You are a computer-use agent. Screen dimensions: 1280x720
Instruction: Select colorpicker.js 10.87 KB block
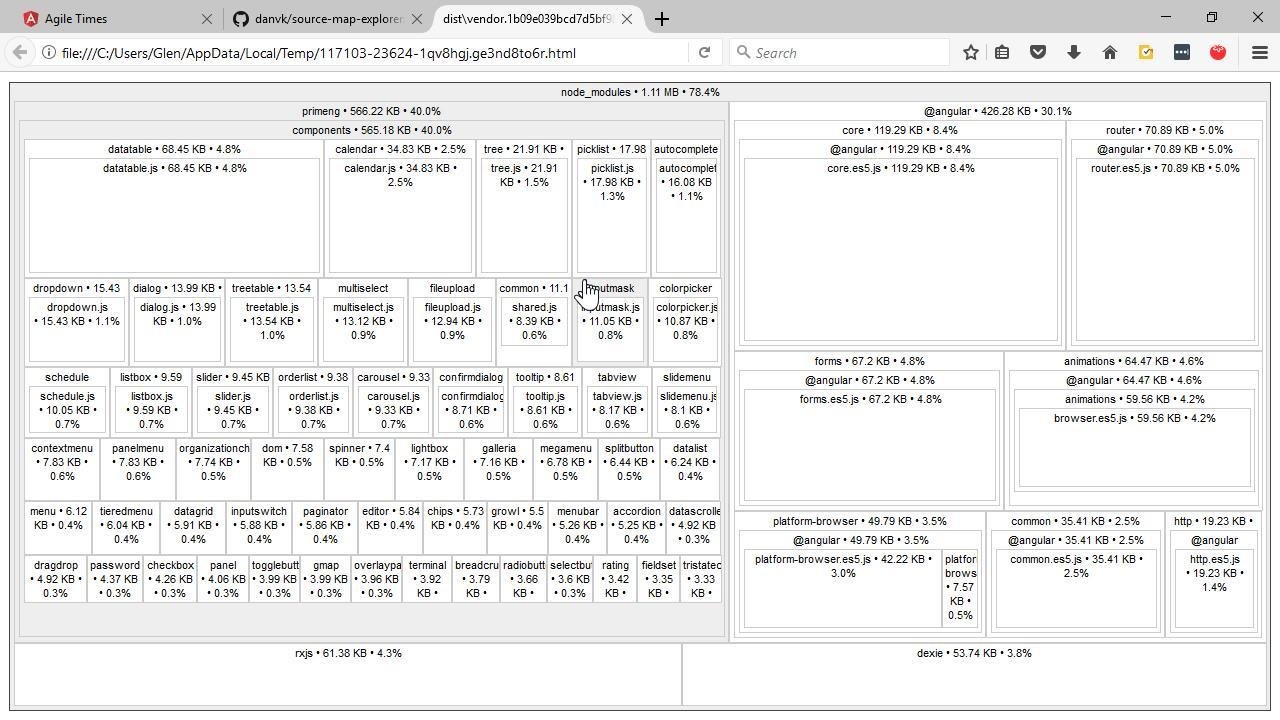686,329
